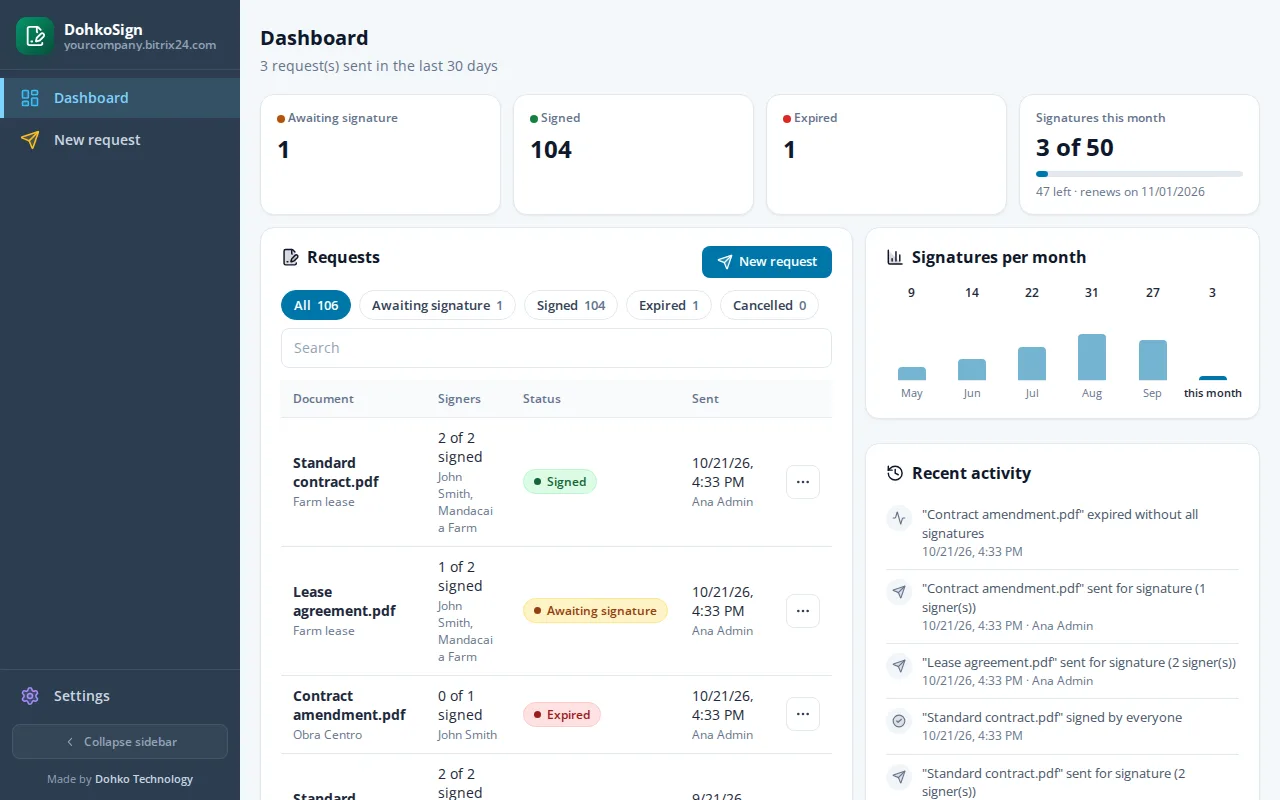Click the Jul bar in the chart
1280x800 pixels.
[1032, 364]
